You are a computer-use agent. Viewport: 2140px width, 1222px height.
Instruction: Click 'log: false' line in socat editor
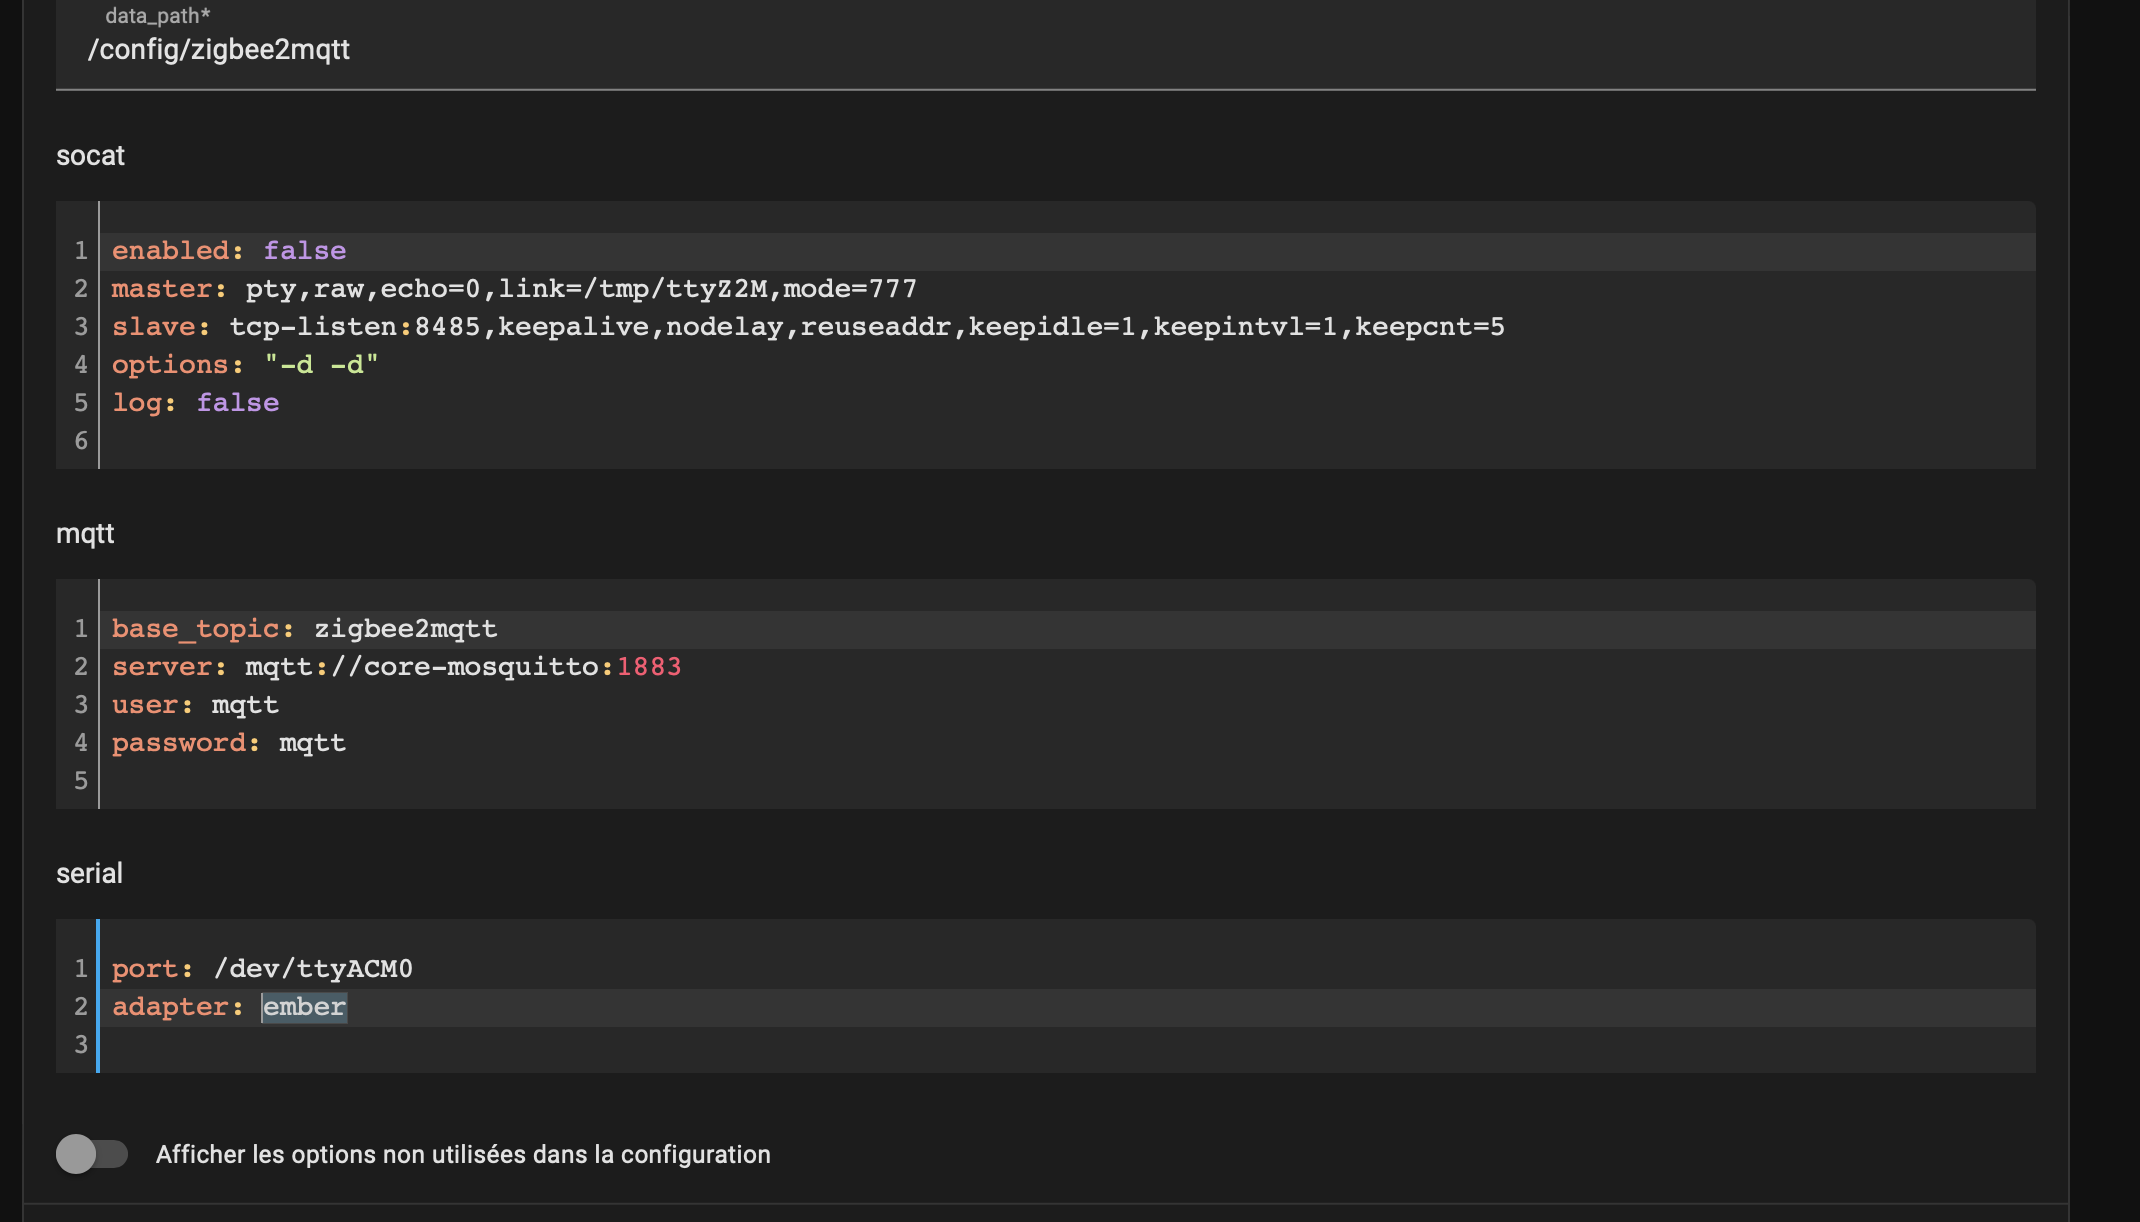196,403
